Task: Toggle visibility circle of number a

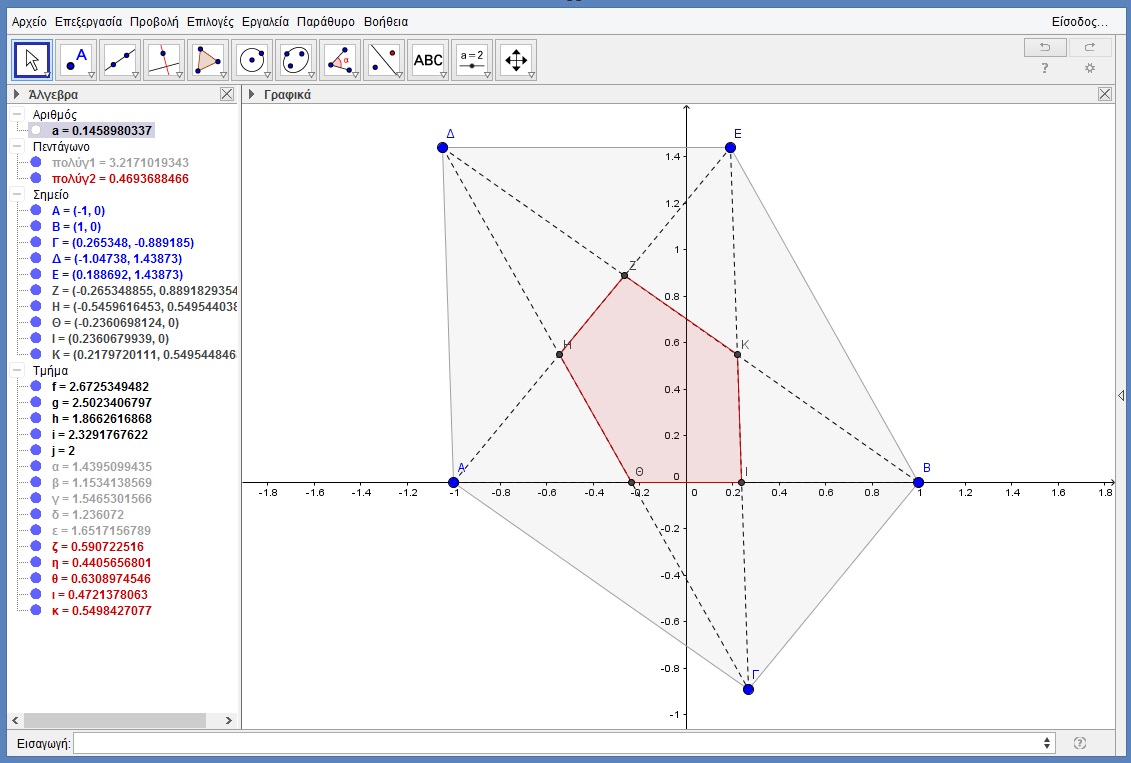Action: tap(36, 130)
